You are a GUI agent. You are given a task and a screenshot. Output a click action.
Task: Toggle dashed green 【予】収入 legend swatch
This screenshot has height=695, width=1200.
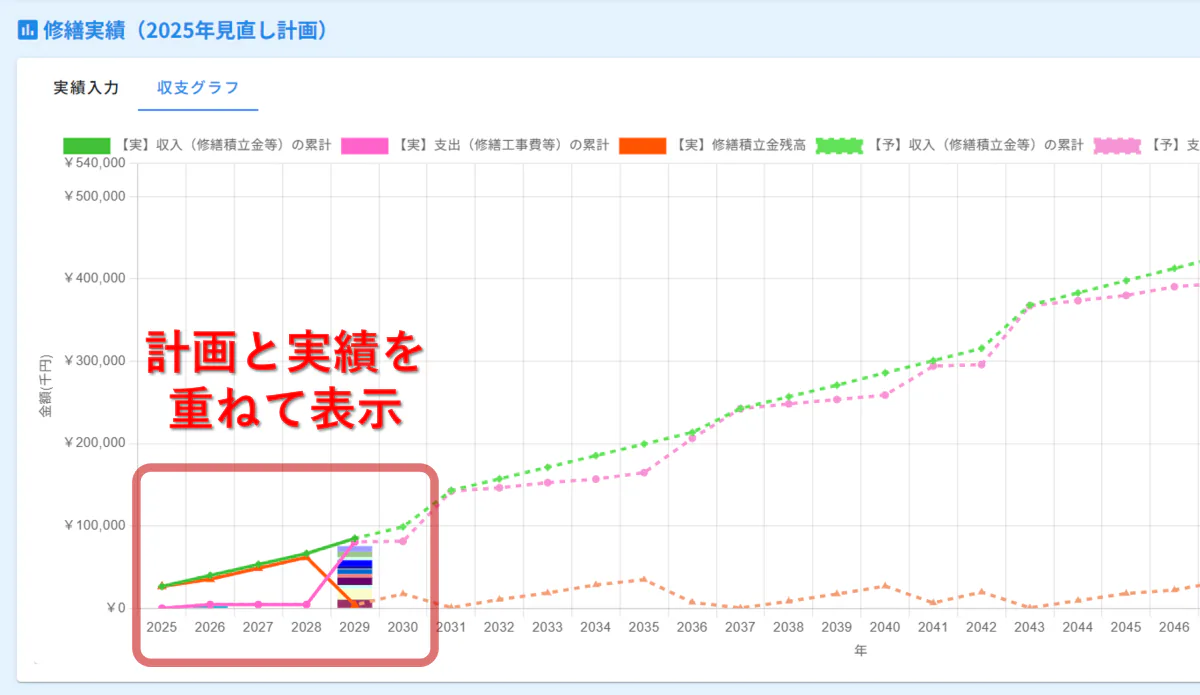tap(839, 145)
